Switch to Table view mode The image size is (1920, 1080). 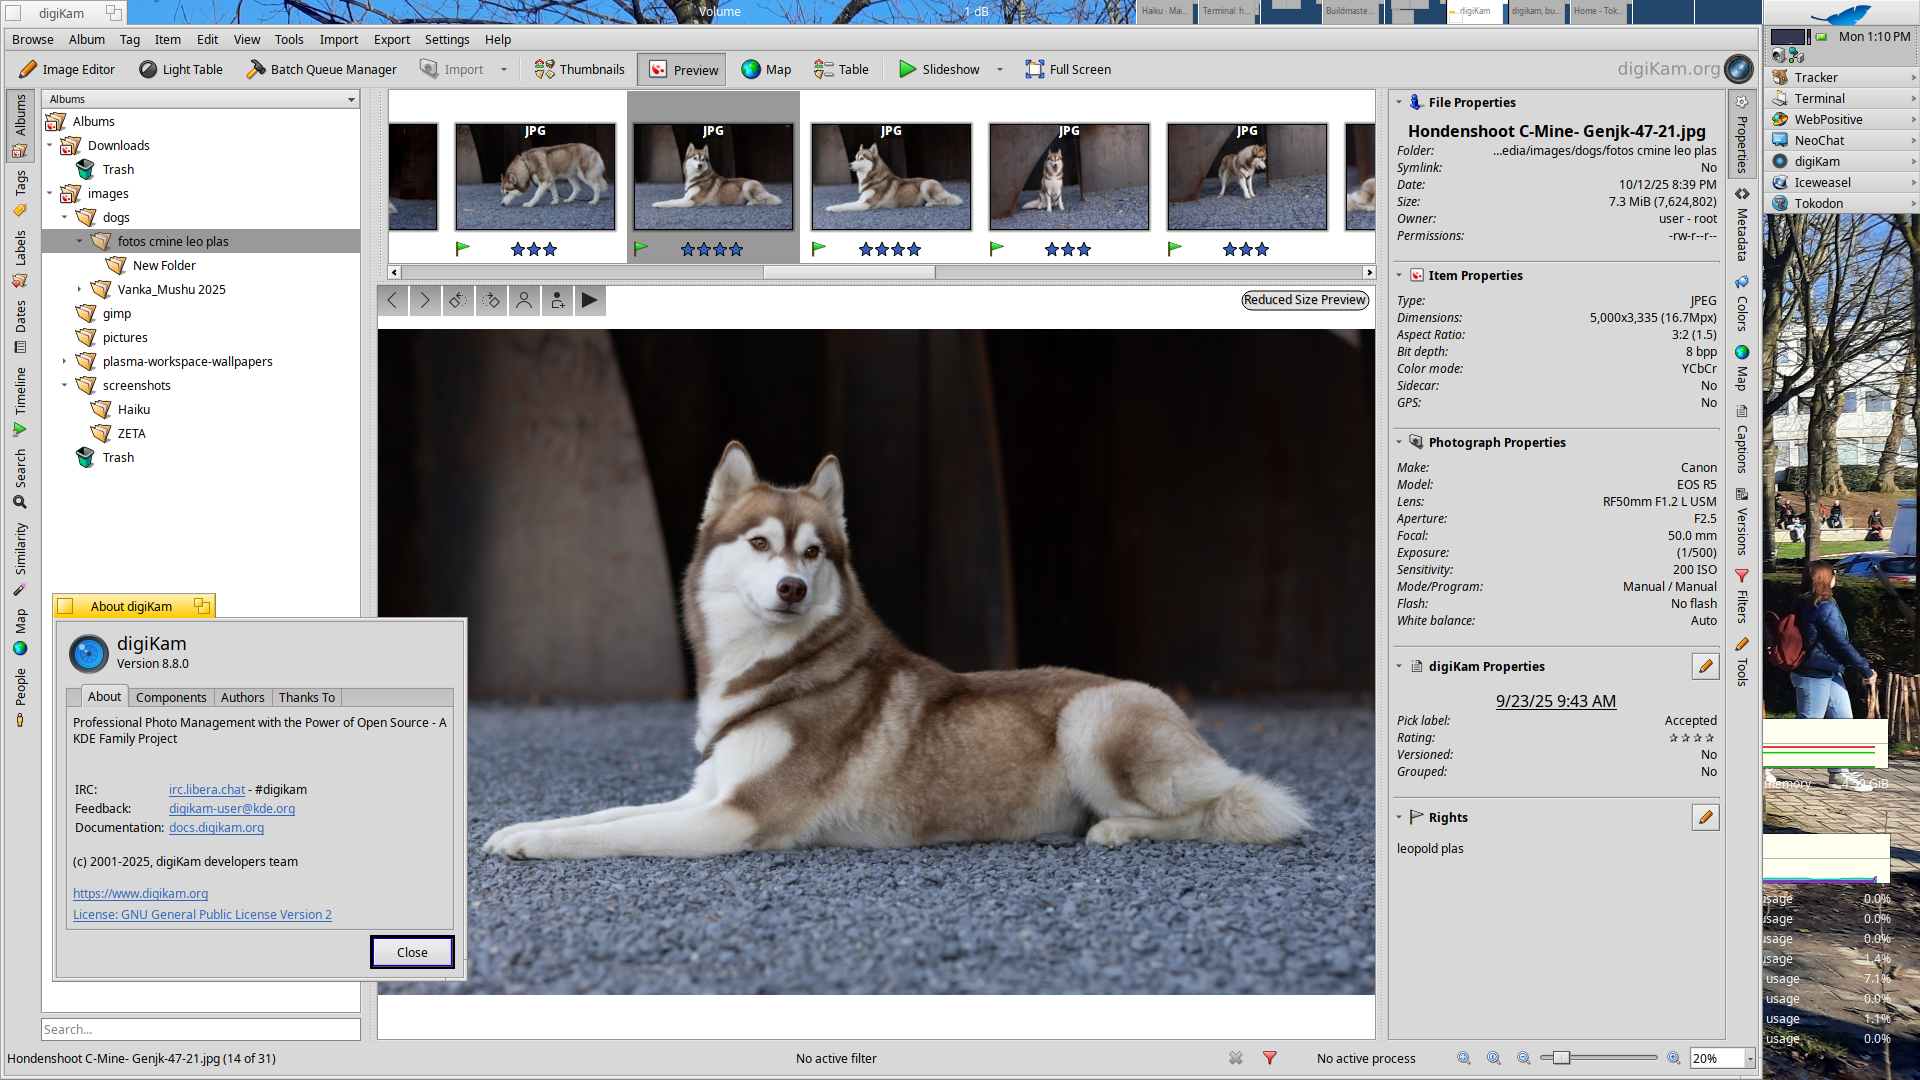(841, 69)
